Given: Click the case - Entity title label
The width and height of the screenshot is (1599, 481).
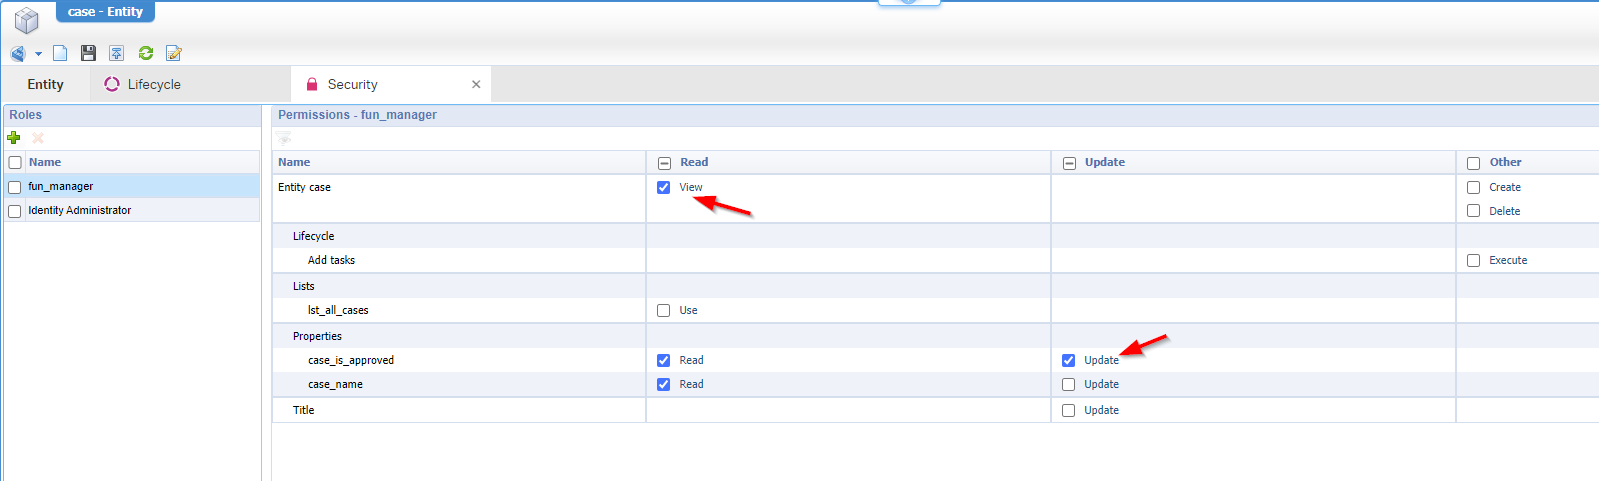Looking at the screenshot, I should [105, 12].
